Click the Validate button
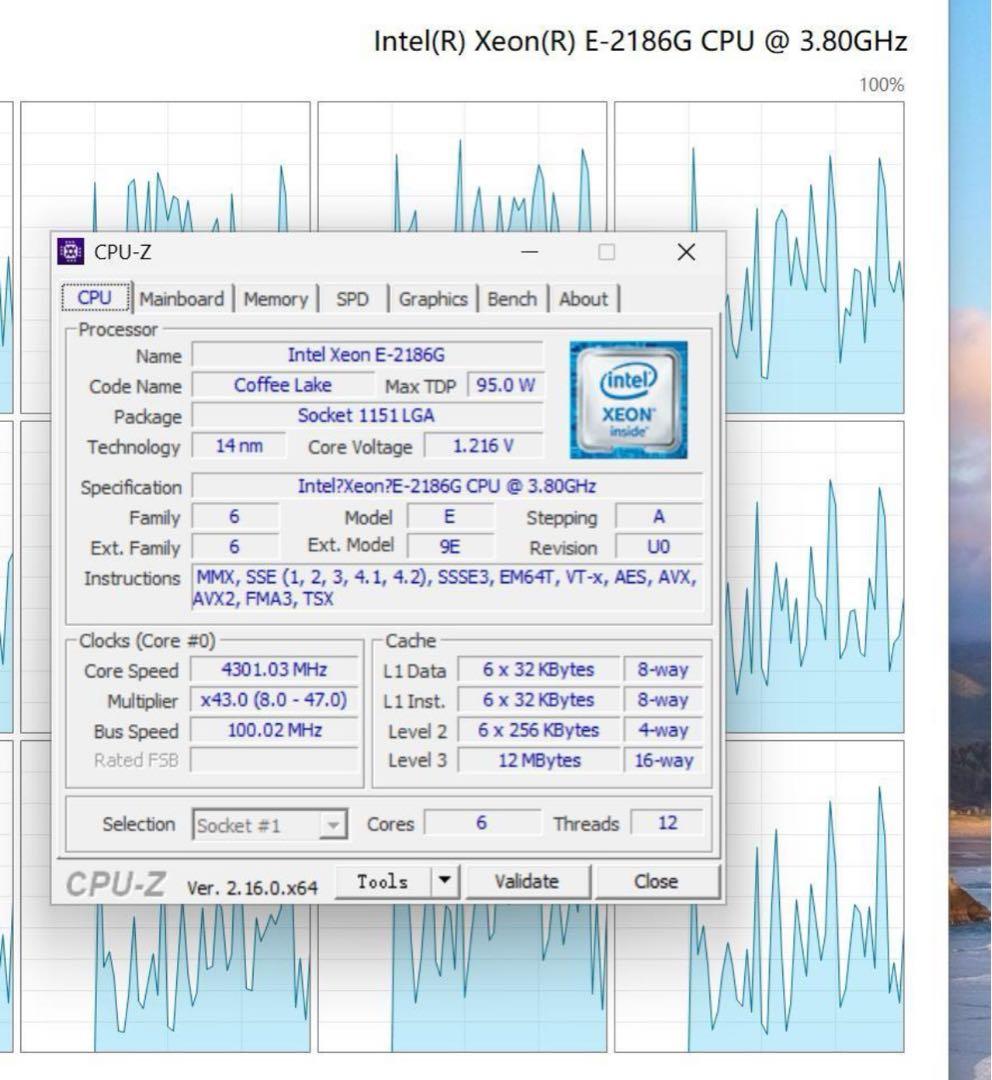Screen dimensions: 992x1080 [528, 881]
